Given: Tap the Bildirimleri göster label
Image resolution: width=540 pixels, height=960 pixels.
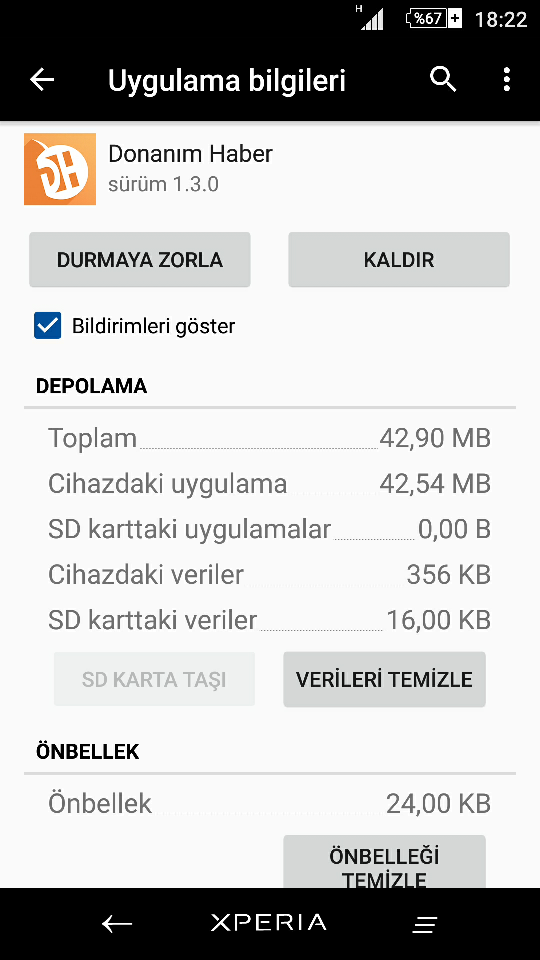Looking at the screenshot, I should click(x=154, y=326).
